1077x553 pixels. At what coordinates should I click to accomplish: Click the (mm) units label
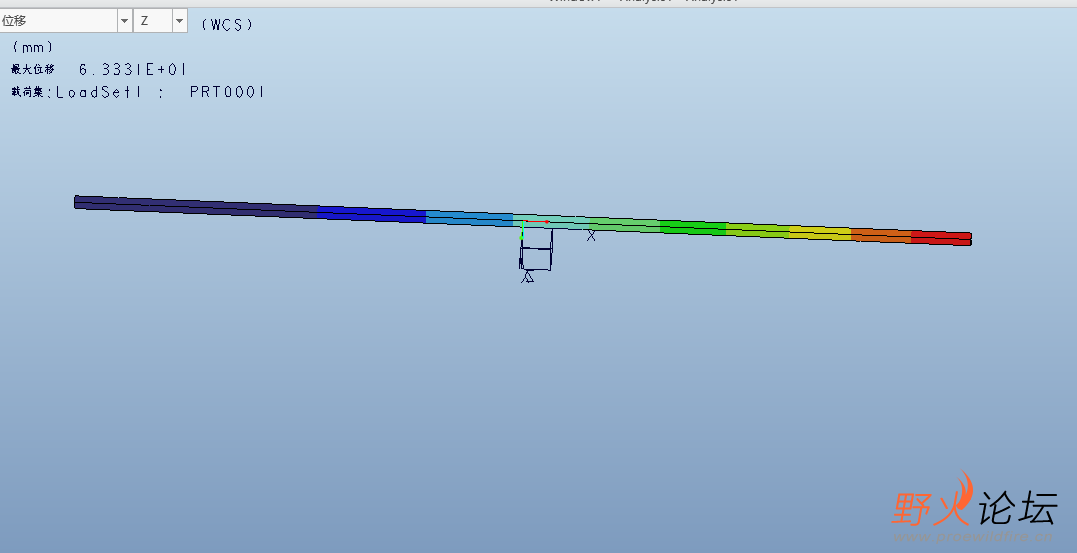pos(33,47)
